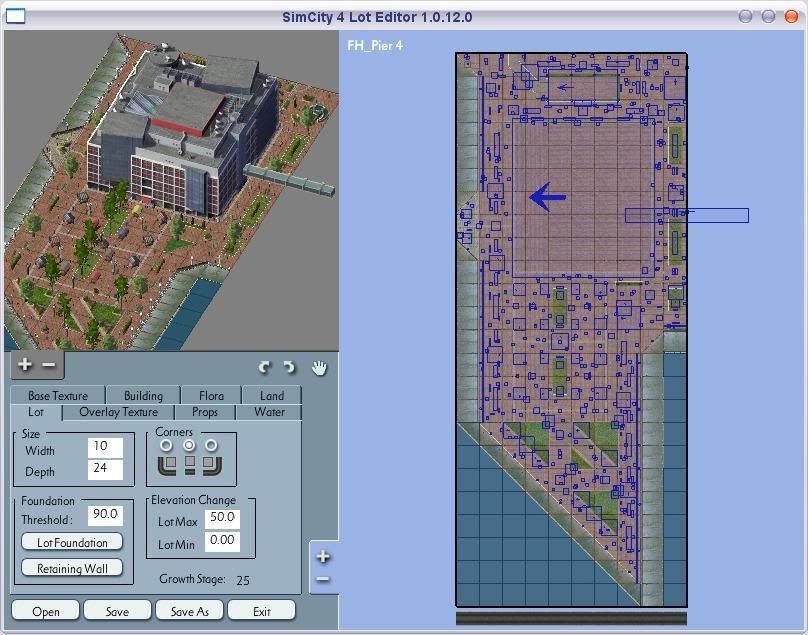Click the Foundation Threshold field

[105, 515]
